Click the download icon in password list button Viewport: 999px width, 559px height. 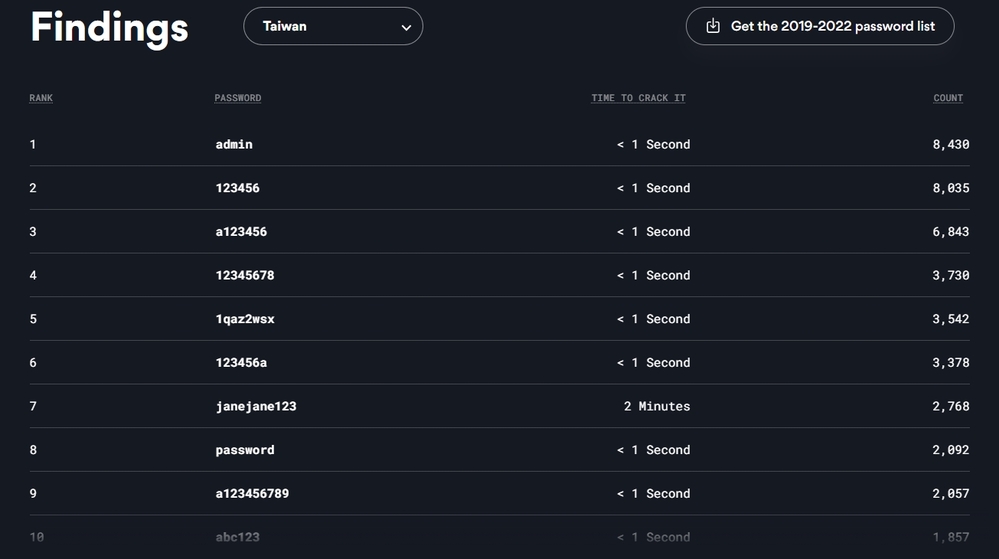[713, 26]
